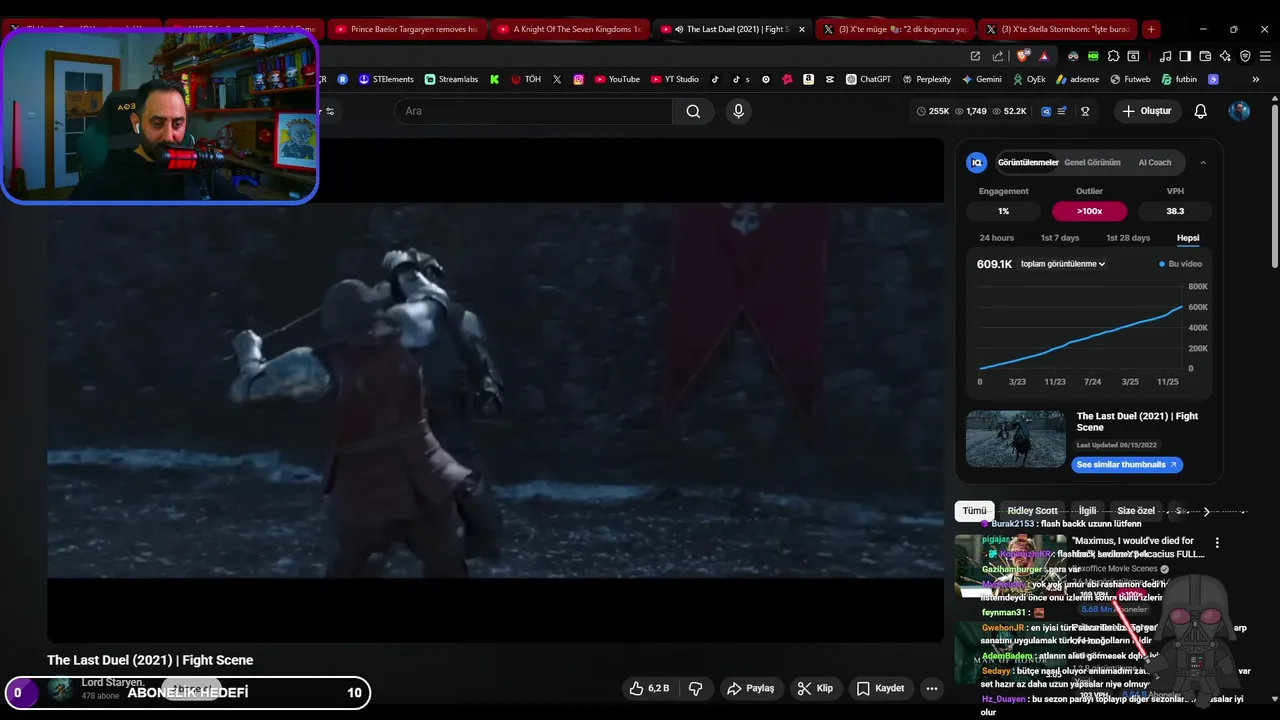Open the STElements bookmark
The height and width of the screenshot is (720, 1280).
[x=386, y=79]
